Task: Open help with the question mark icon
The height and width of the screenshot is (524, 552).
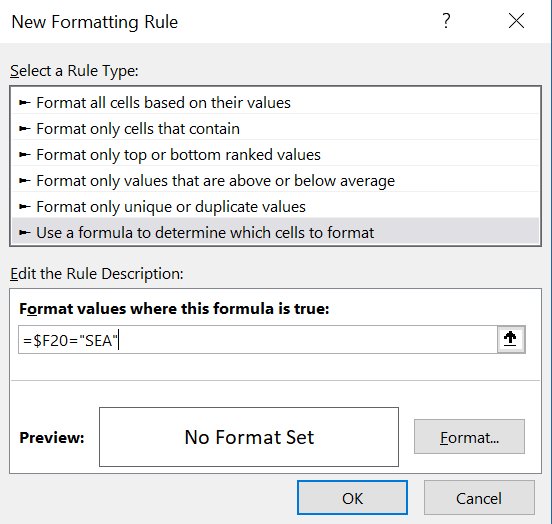Action: coord(446,21)
